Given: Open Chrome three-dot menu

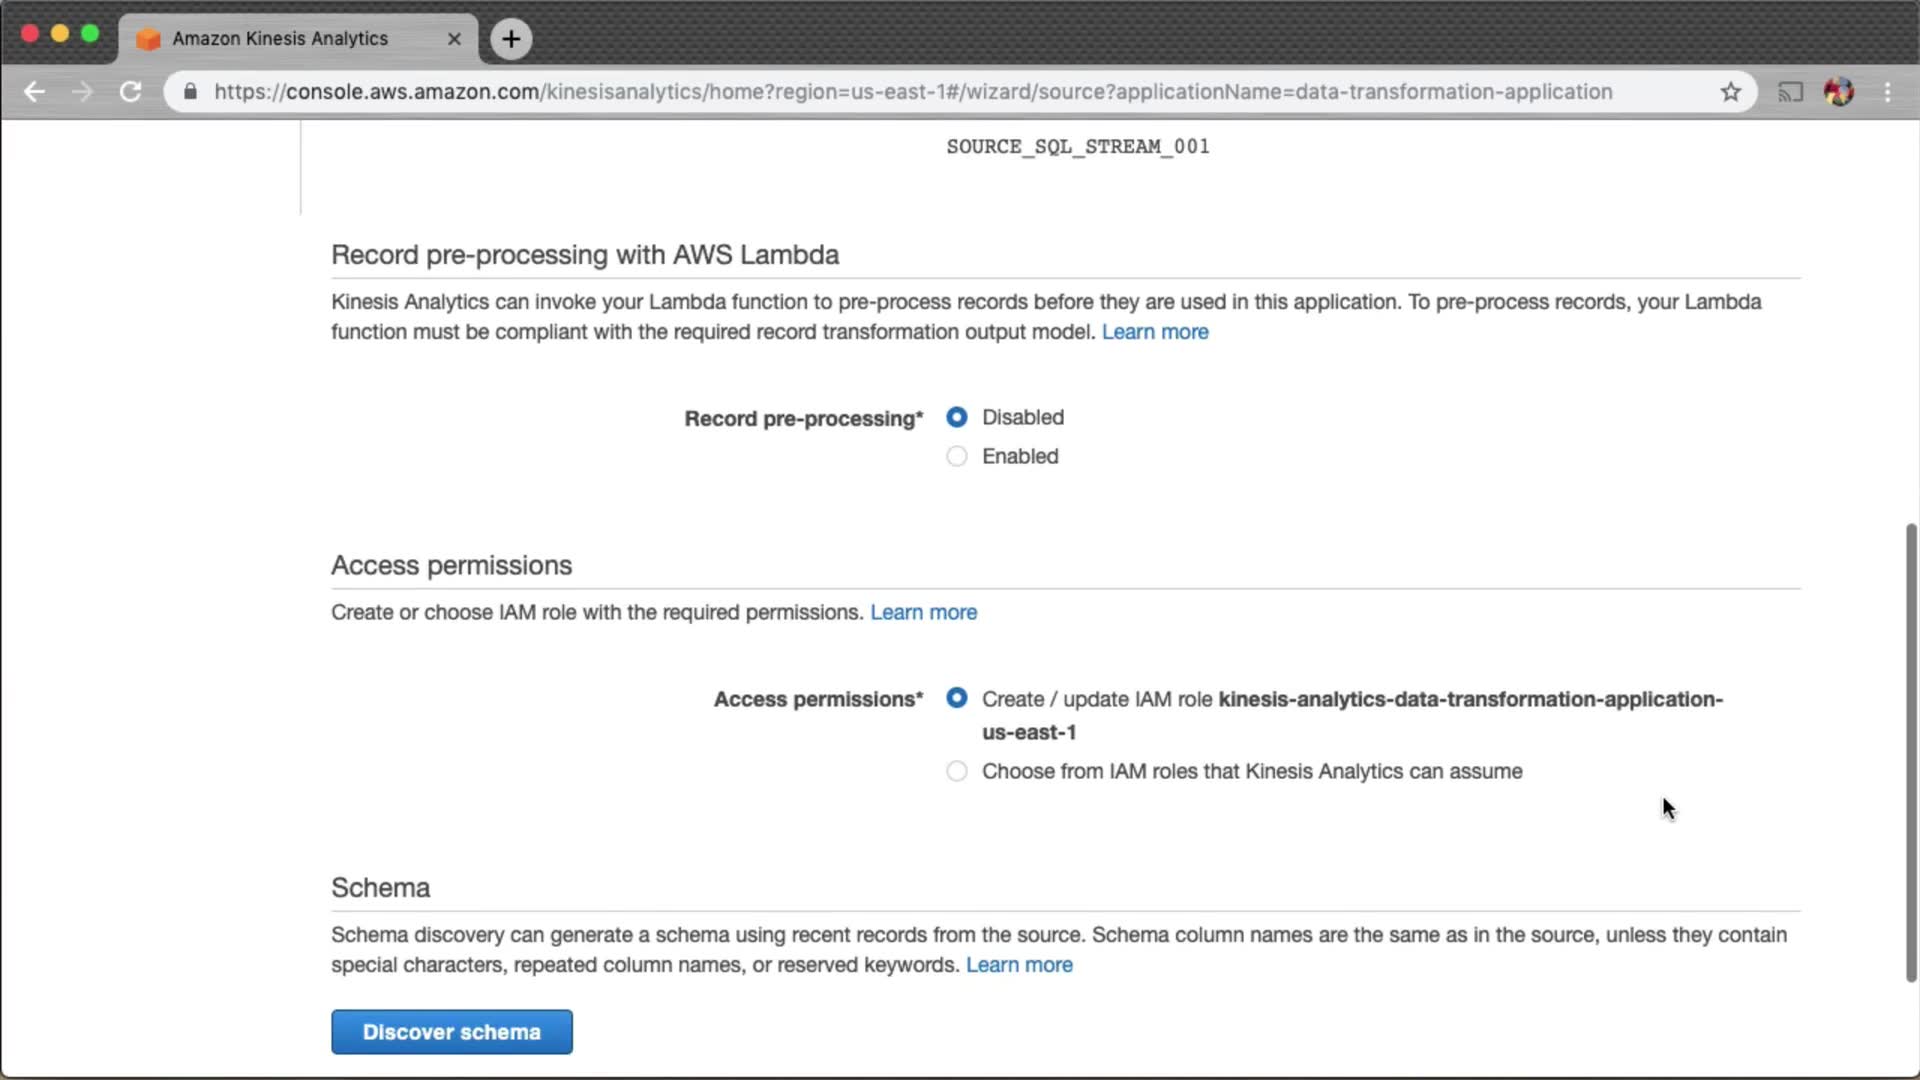Looking at the screenshot, I should [1887, 92].
